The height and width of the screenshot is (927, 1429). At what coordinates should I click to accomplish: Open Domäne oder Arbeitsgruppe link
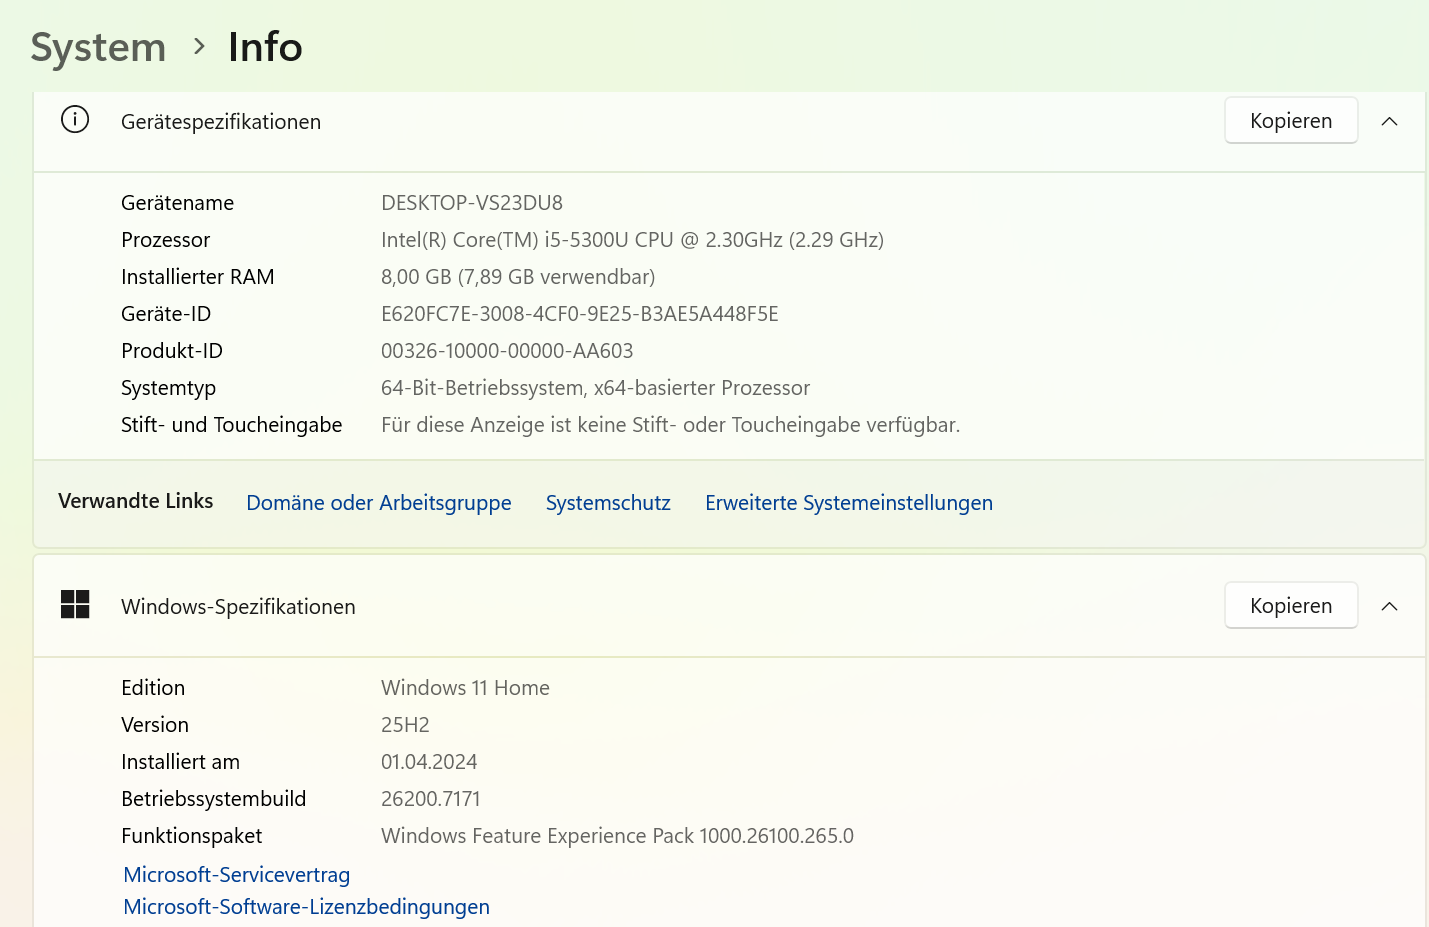coord(379,502)
